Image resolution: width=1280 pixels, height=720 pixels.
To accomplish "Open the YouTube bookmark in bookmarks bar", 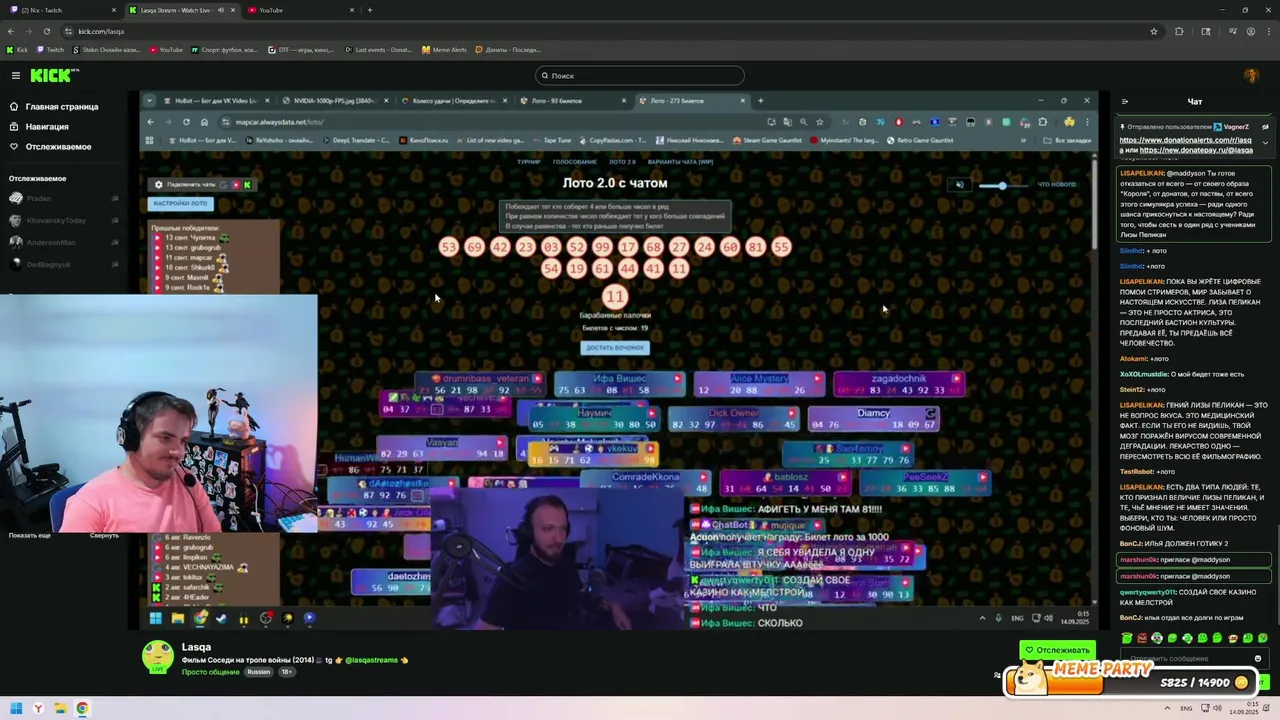I will pyautogui.click(x=166, y=49).
